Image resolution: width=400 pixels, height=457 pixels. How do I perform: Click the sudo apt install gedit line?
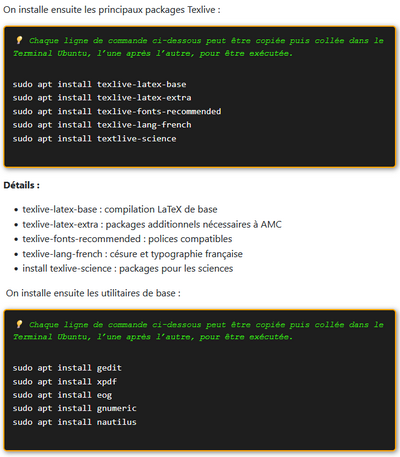click(67, 368)
